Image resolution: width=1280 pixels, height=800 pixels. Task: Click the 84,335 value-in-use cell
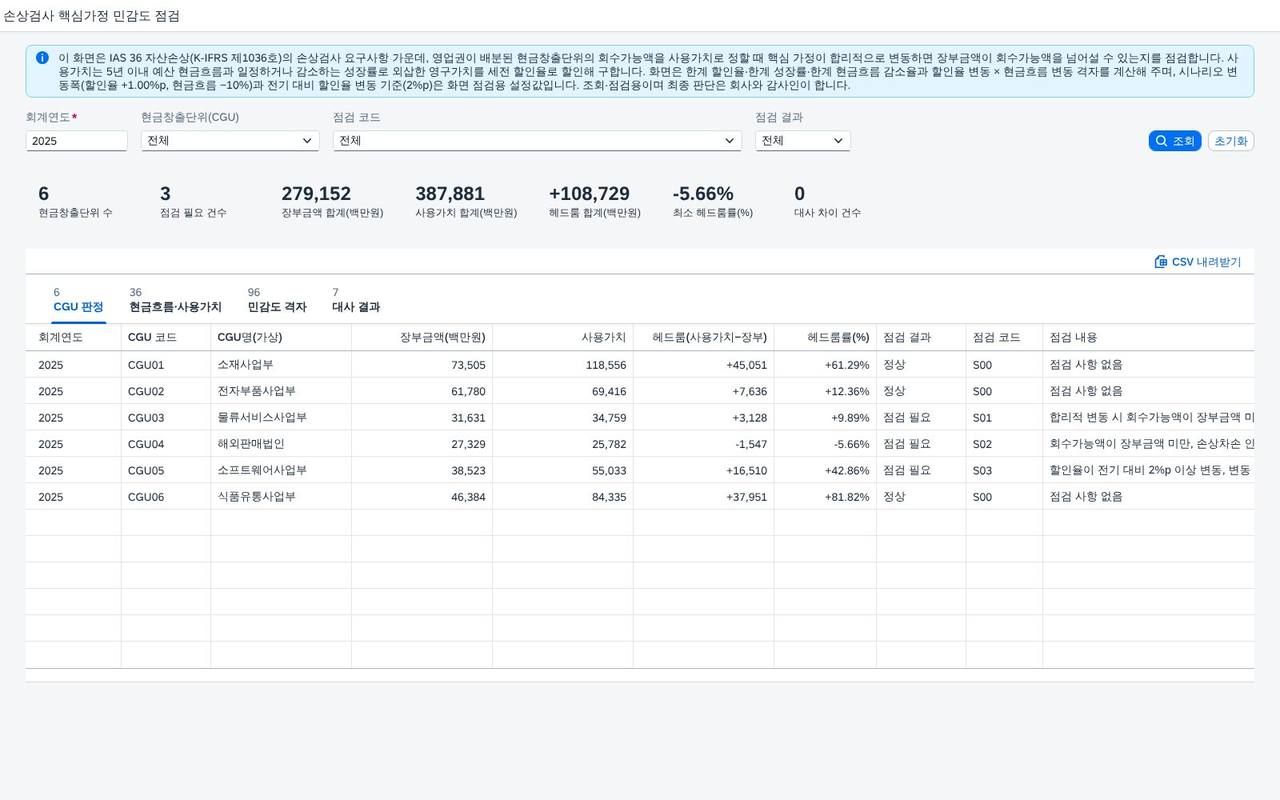tap(563, 497)
